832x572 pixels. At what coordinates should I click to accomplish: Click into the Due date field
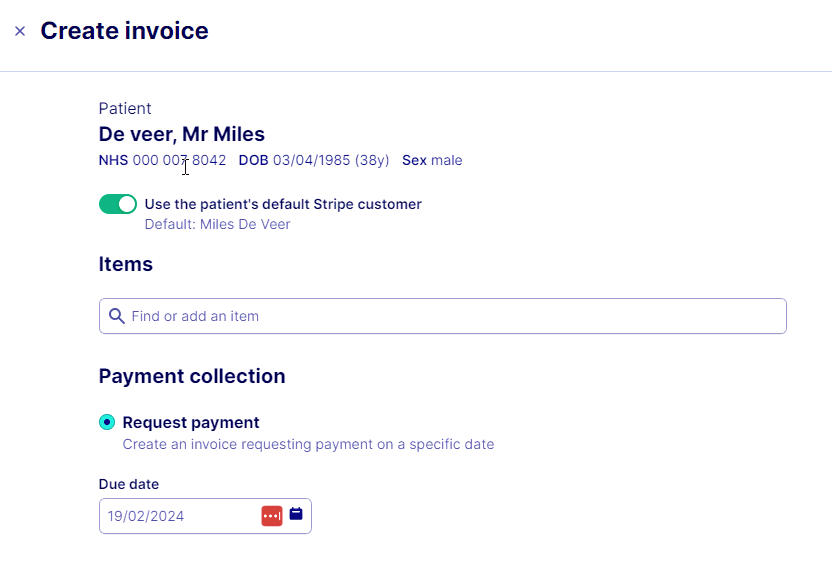(180, 516)
